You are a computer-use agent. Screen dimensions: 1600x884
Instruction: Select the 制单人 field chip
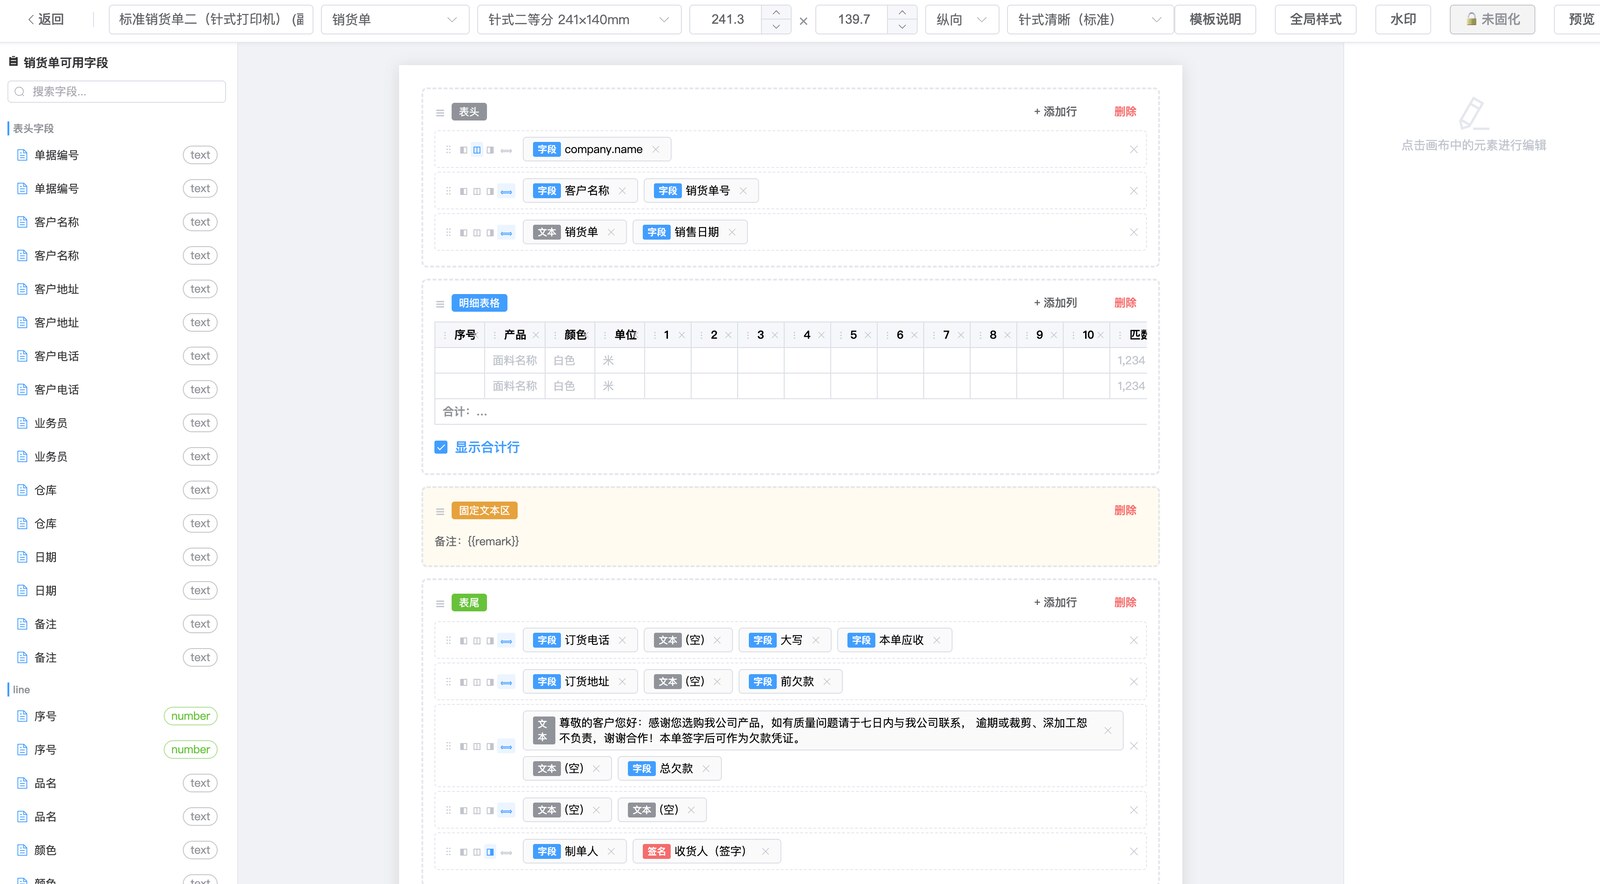[x=573, y=852]
